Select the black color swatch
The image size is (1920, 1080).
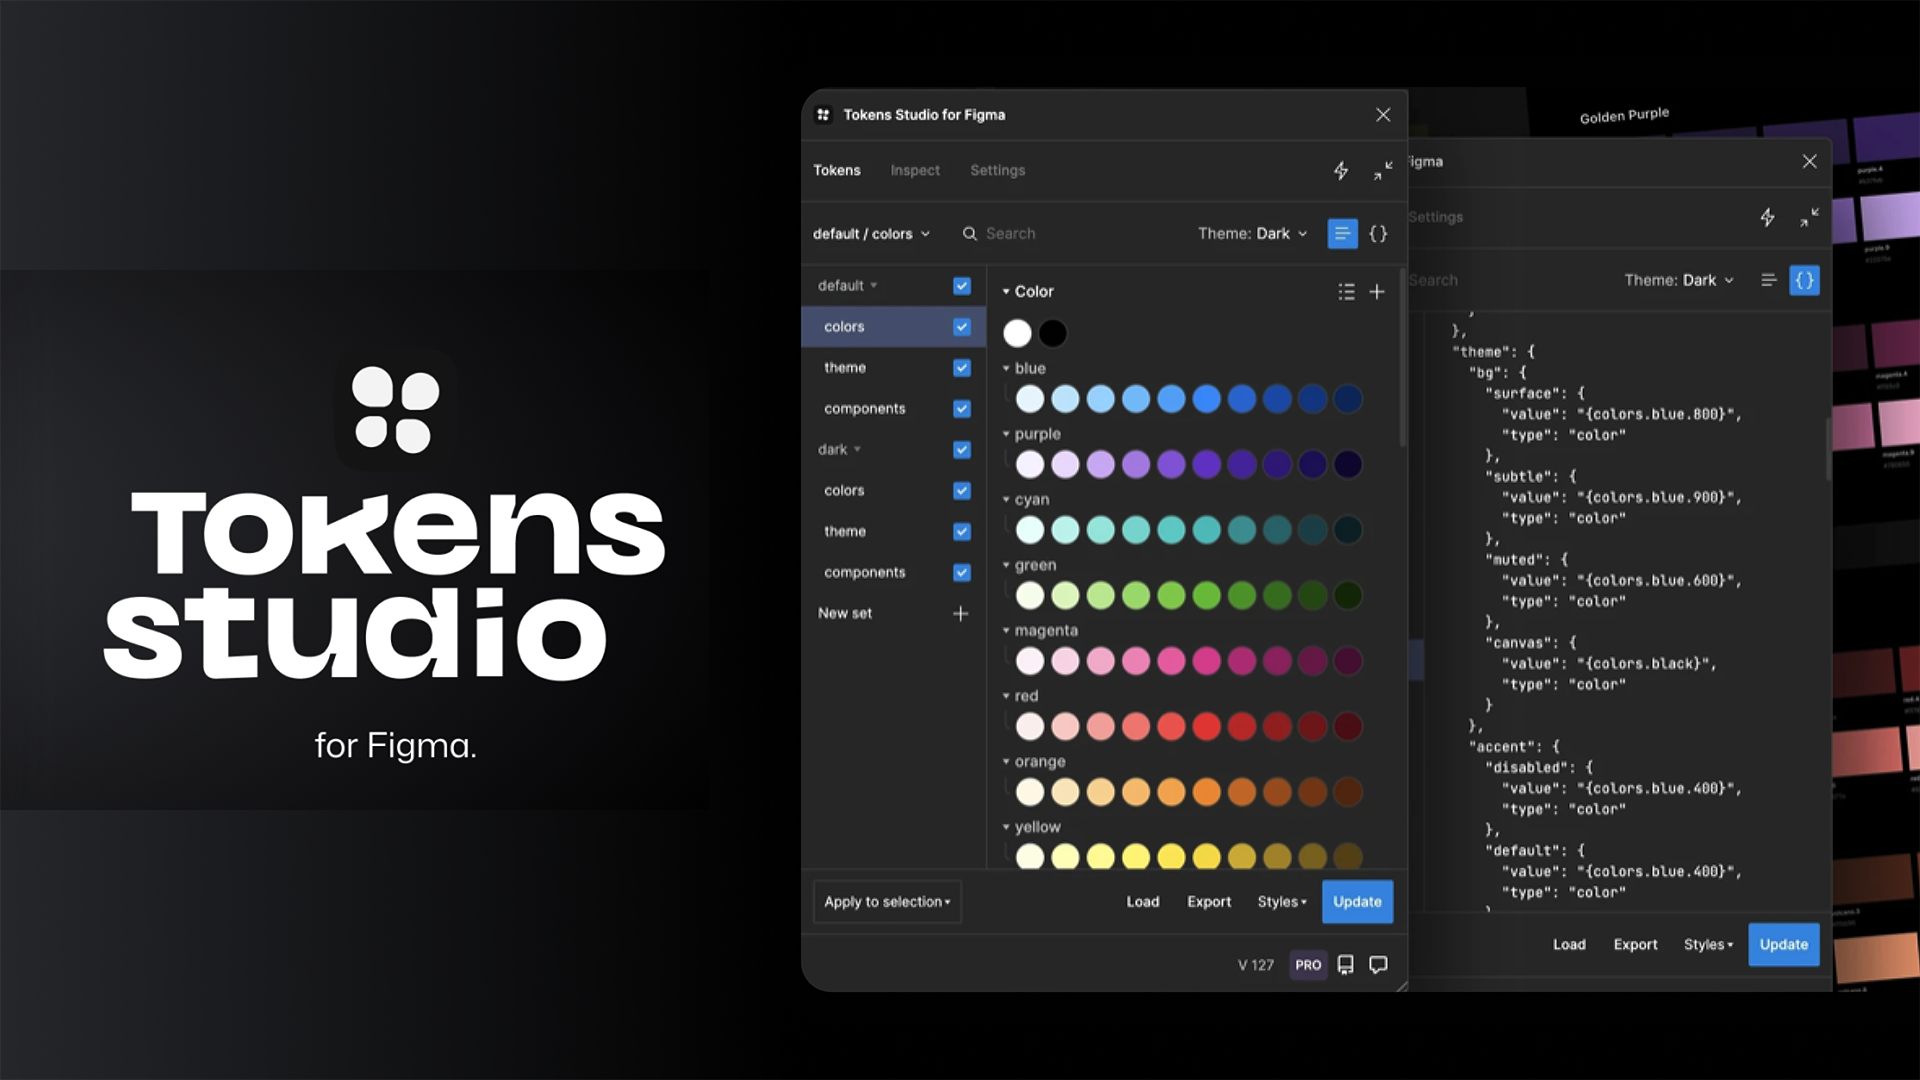click(1052, 333)
